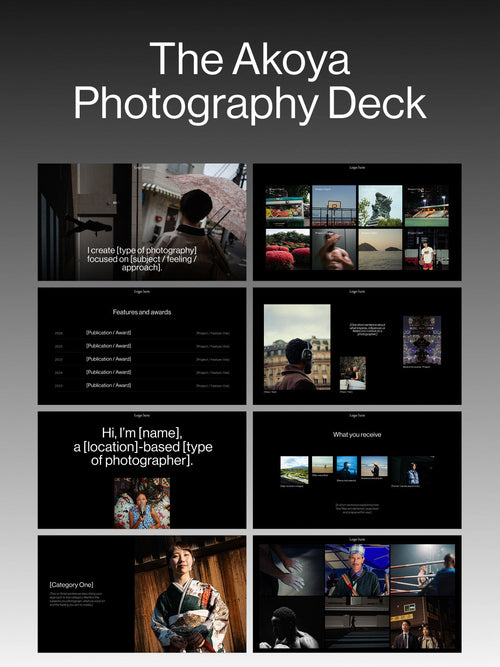Click the middle [Publication / Award] row
The width and height of the screenshot is (500, 667).
click(x=142, y=359)
